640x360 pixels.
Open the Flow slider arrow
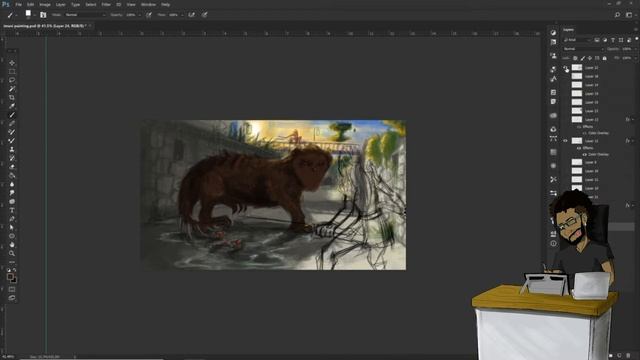[182, 15]
